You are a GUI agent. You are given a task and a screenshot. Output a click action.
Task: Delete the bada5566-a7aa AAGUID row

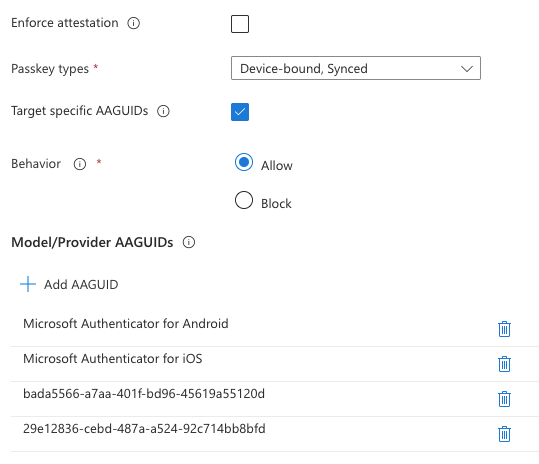click(504, 399)
